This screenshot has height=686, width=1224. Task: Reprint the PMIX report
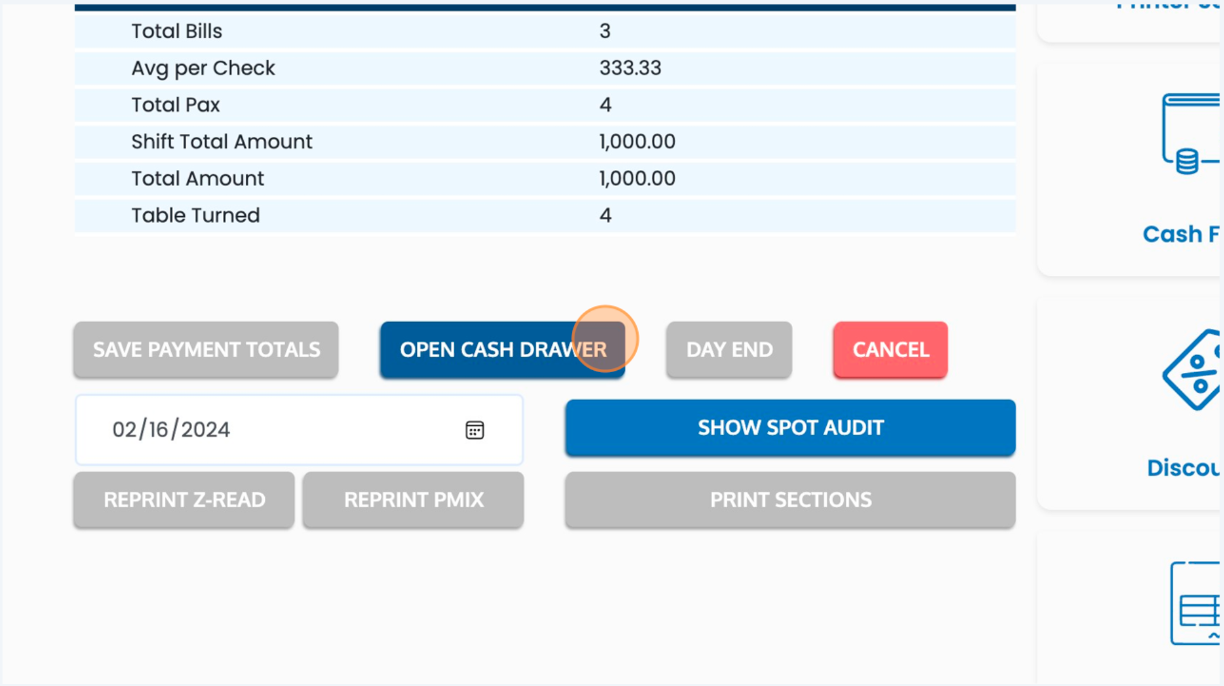pos(413,499)
